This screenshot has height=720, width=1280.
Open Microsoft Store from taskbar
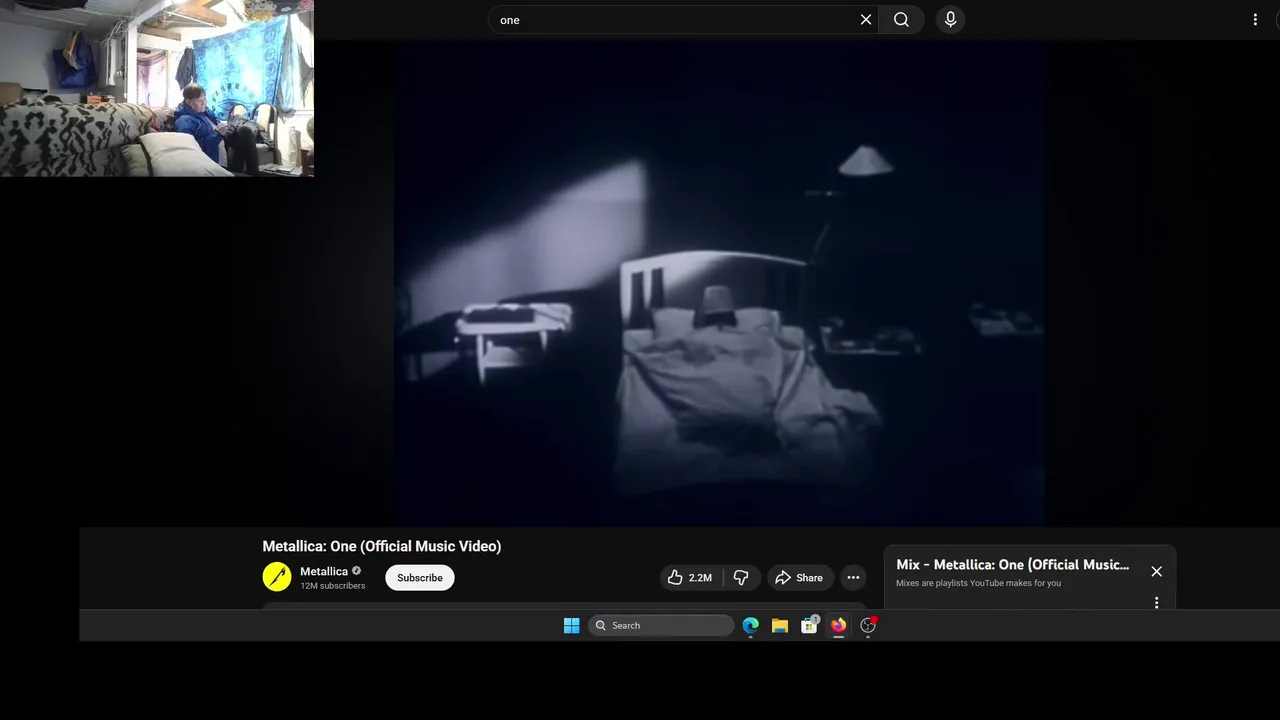point(809,625)
